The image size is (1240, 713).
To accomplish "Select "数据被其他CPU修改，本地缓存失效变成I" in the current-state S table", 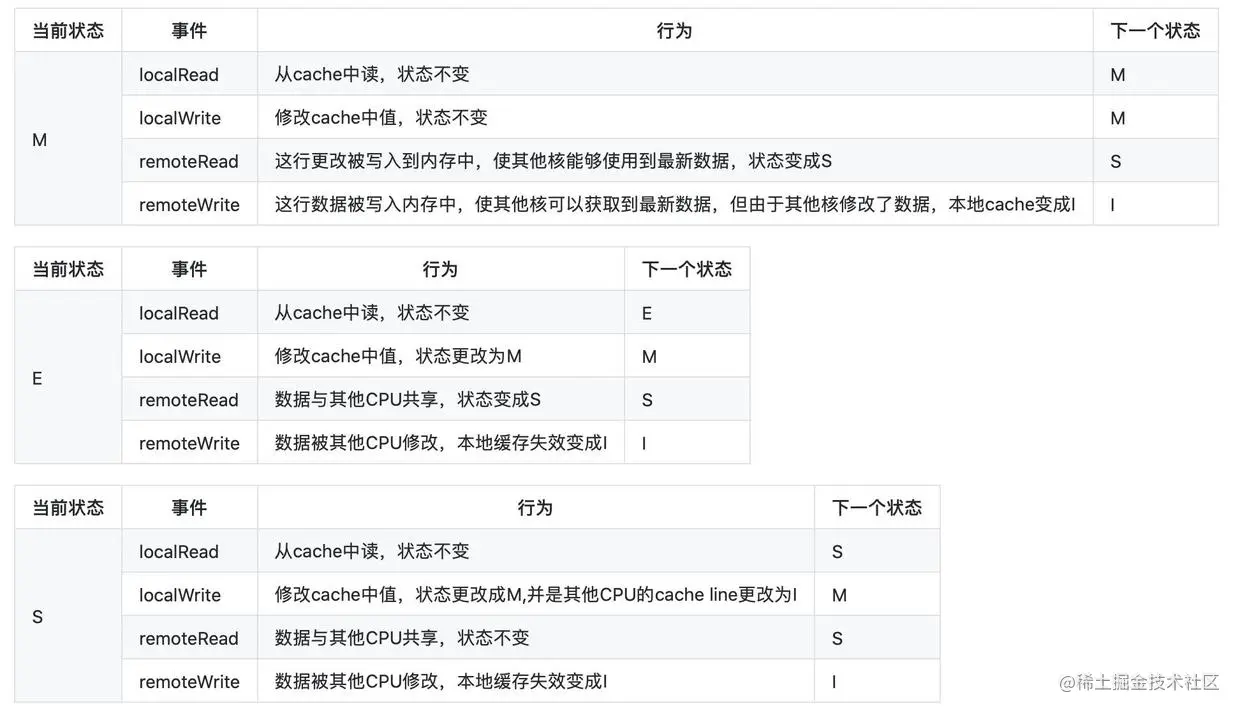I will pos(441,681).
